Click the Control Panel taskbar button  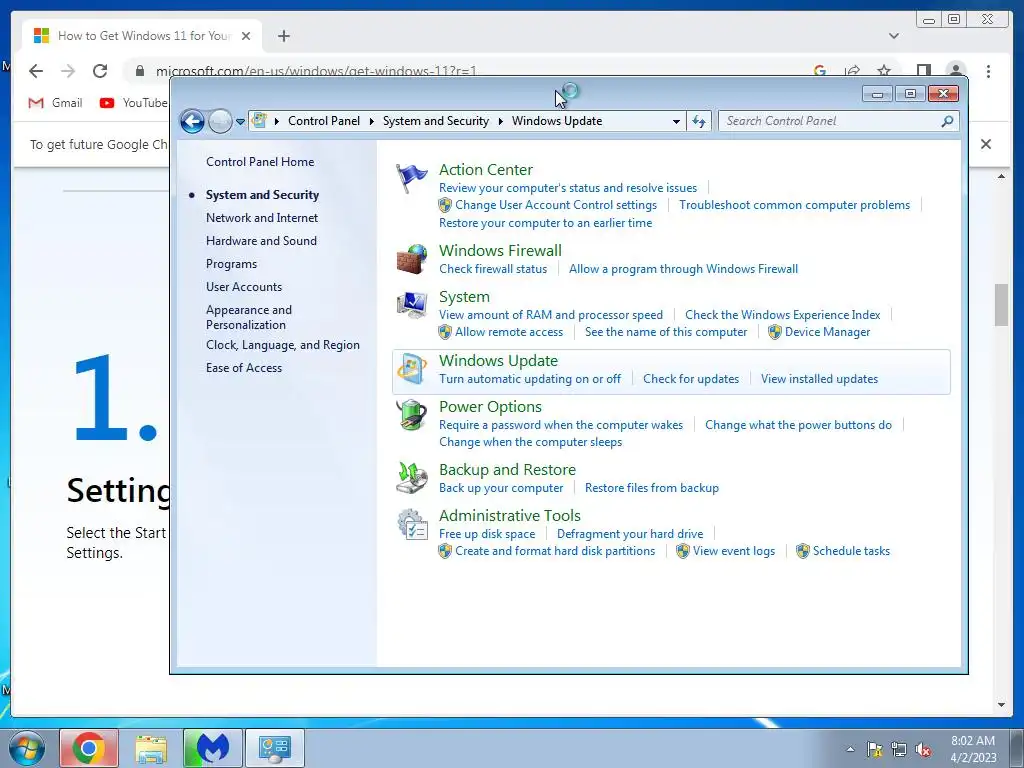pyautogui.click(x=274, y=748)
